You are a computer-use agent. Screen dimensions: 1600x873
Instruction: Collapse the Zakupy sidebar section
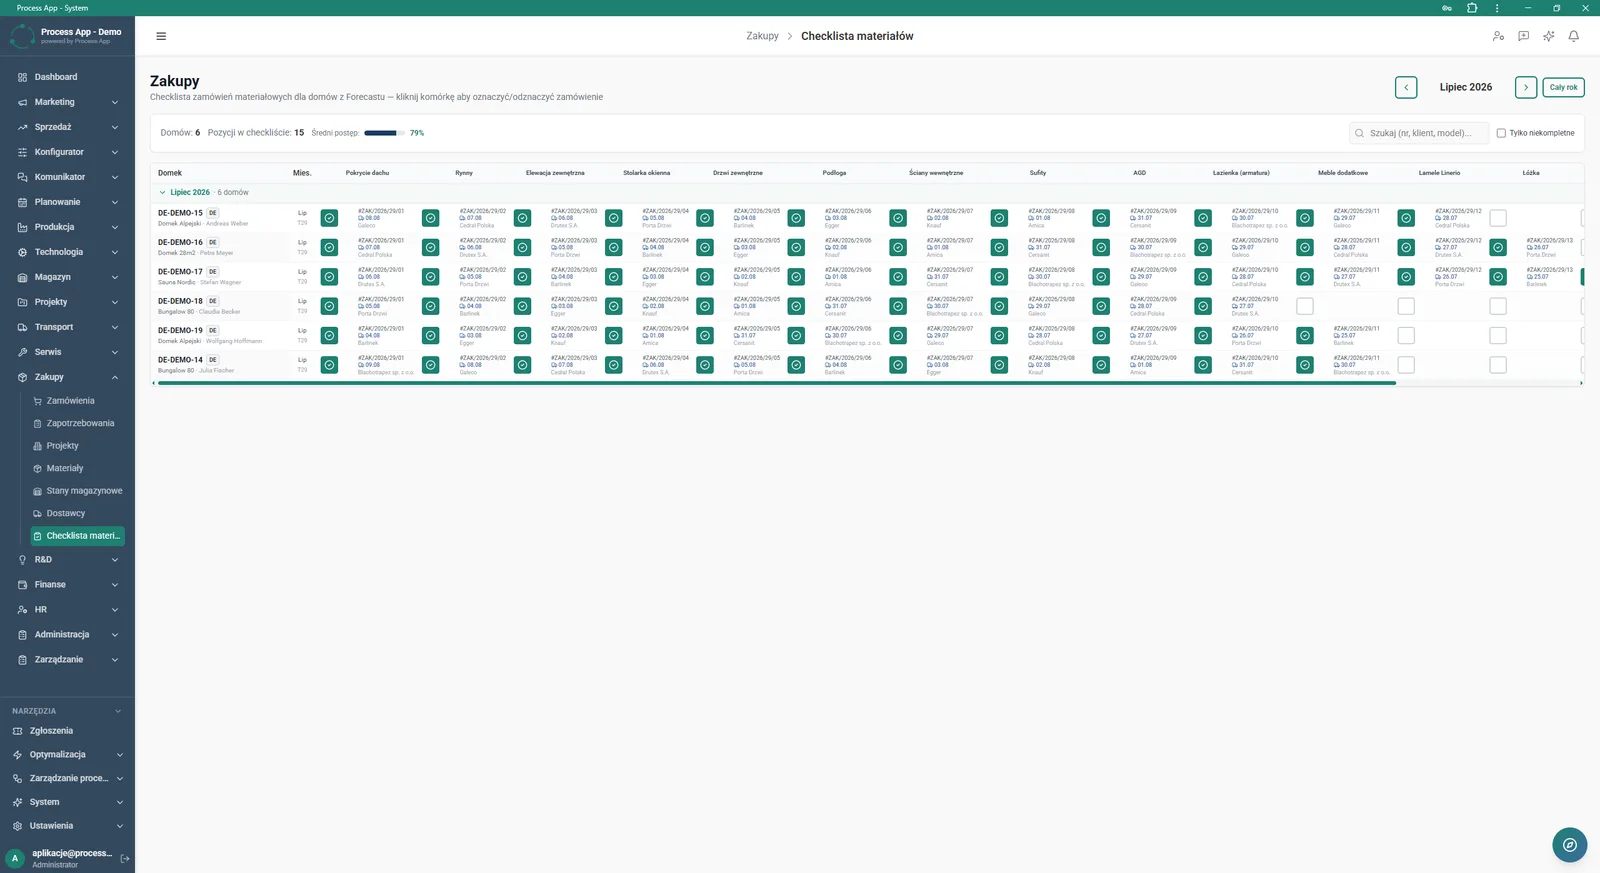pos(115,377)
